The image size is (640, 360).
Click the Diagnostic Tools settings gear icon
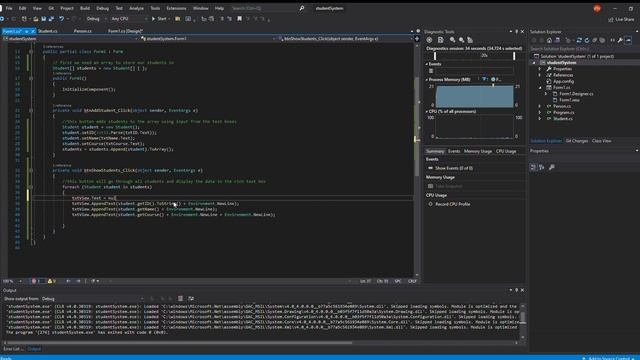(429, 40)
